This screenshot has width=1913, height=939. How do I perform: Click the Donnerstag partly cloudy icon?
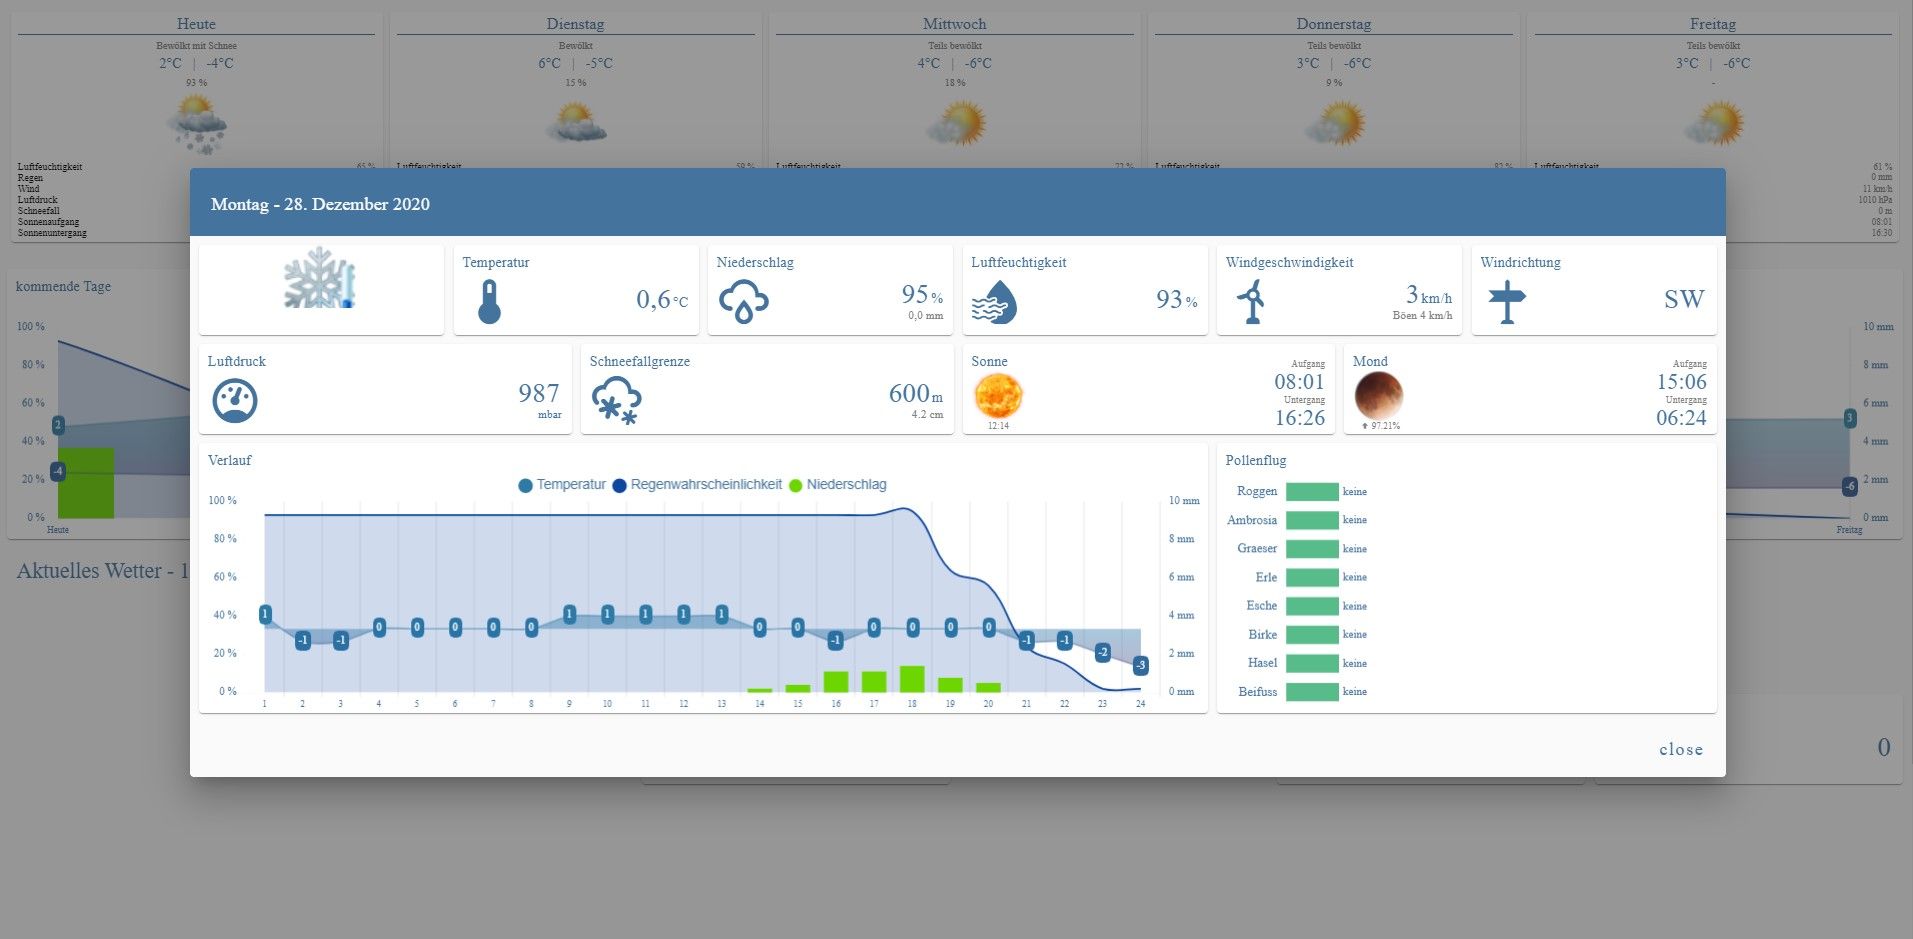click(x=1335, y=123)
